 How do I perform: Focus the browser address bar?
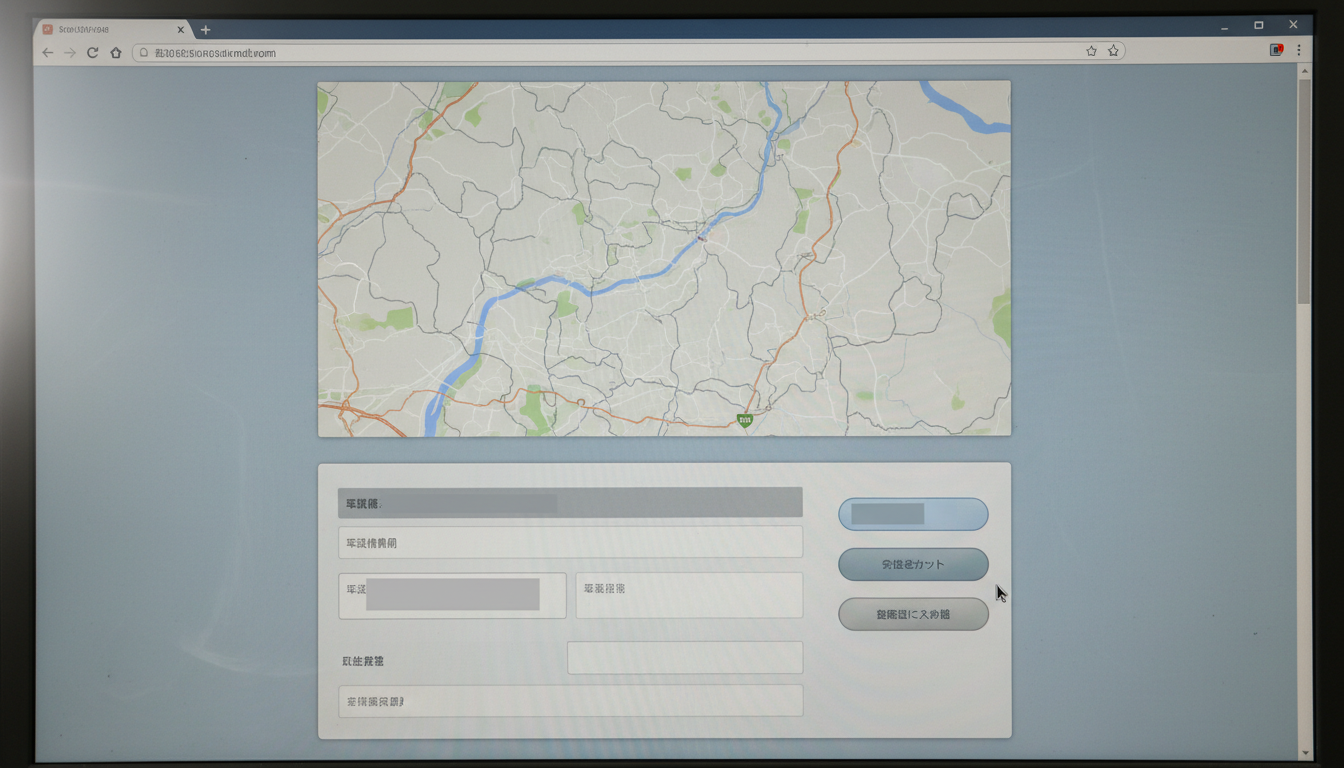(600, 52)
